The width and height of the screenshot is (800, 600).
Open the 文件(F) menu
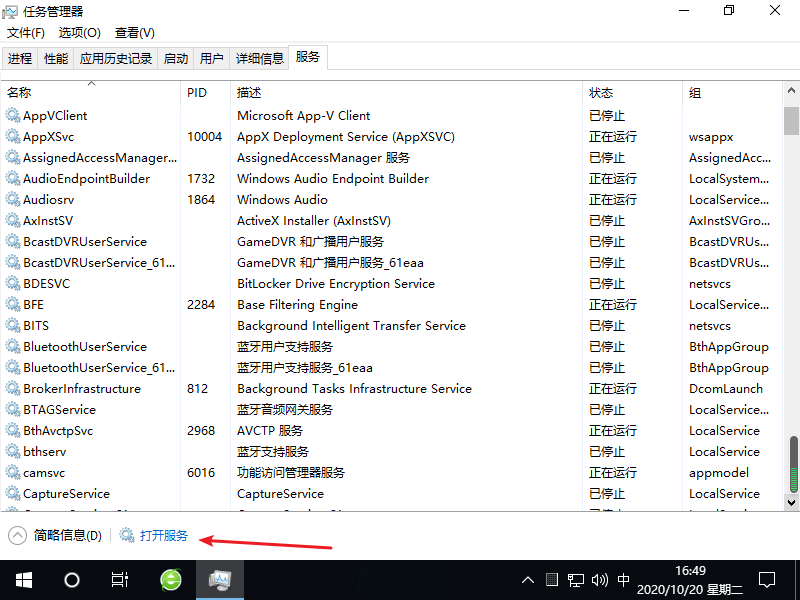(x=26, y=33)
